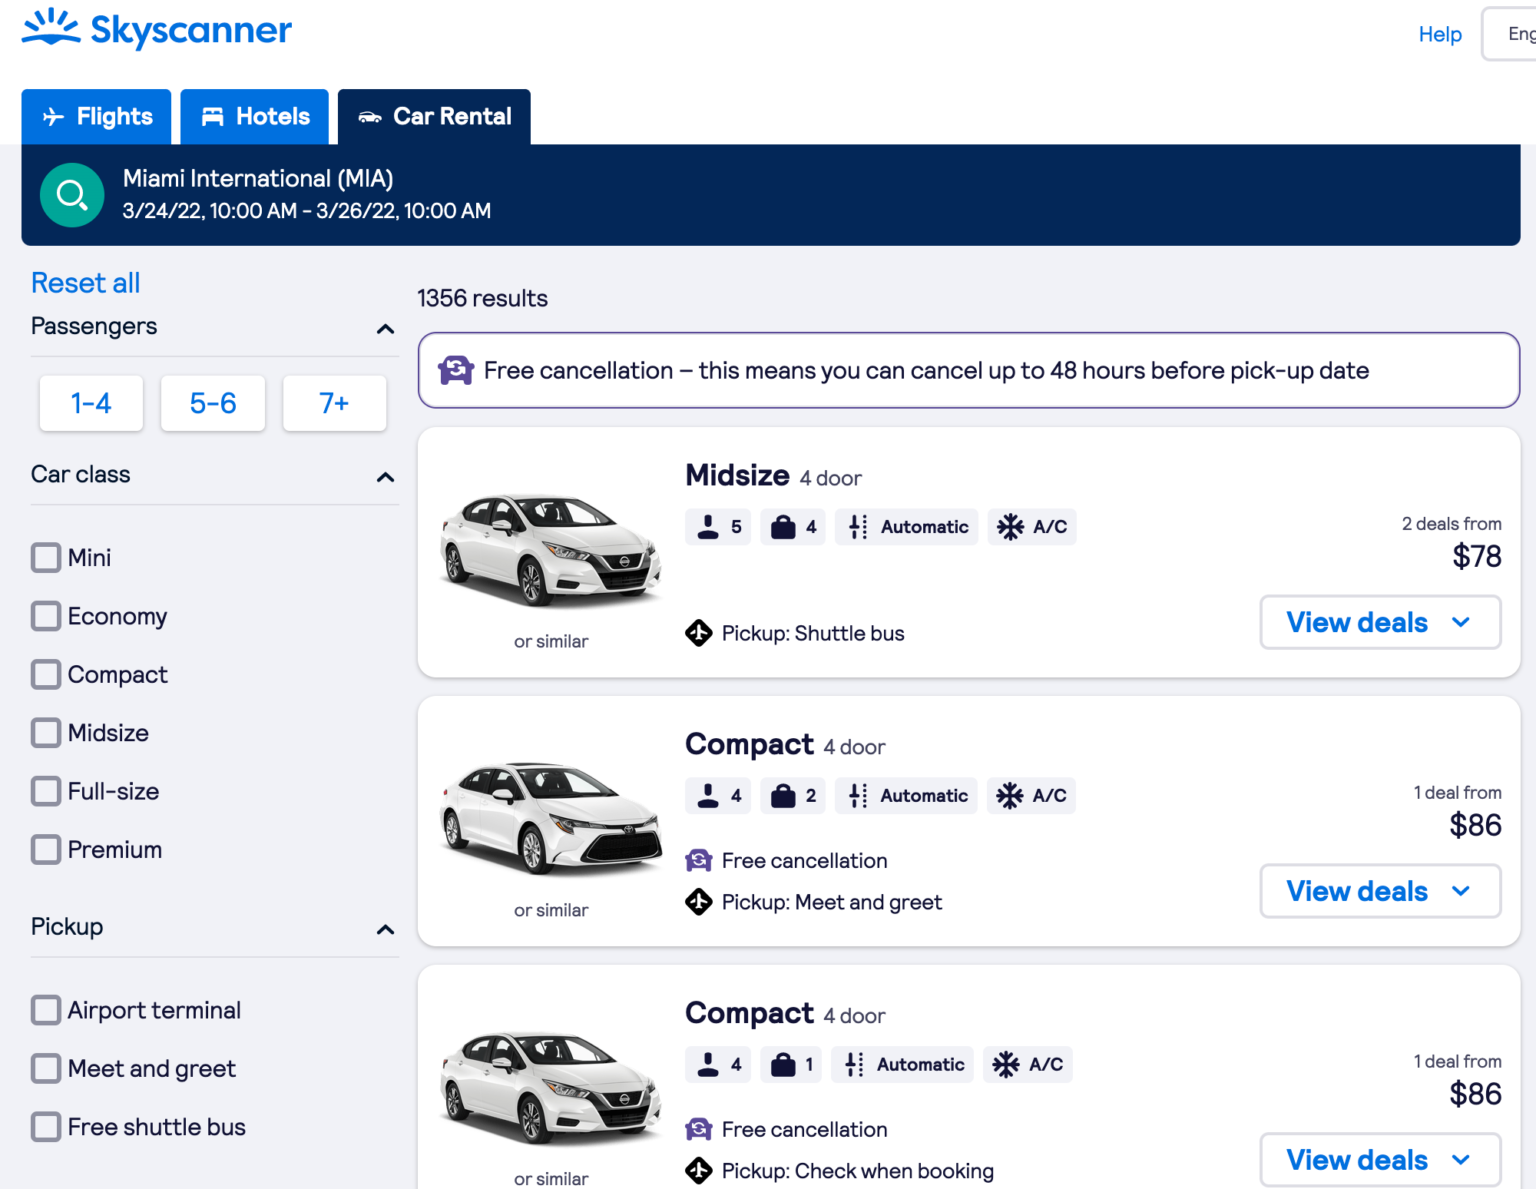This screenshot has height=1189, width=1536.
Task: Click the Reset all filters link
Action: pyautogui.click(x=85, y=282)
